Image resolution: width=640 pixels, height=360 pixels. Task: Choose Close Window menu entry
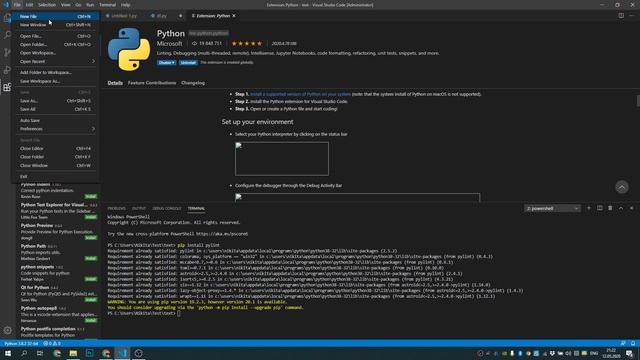point(56,165)
